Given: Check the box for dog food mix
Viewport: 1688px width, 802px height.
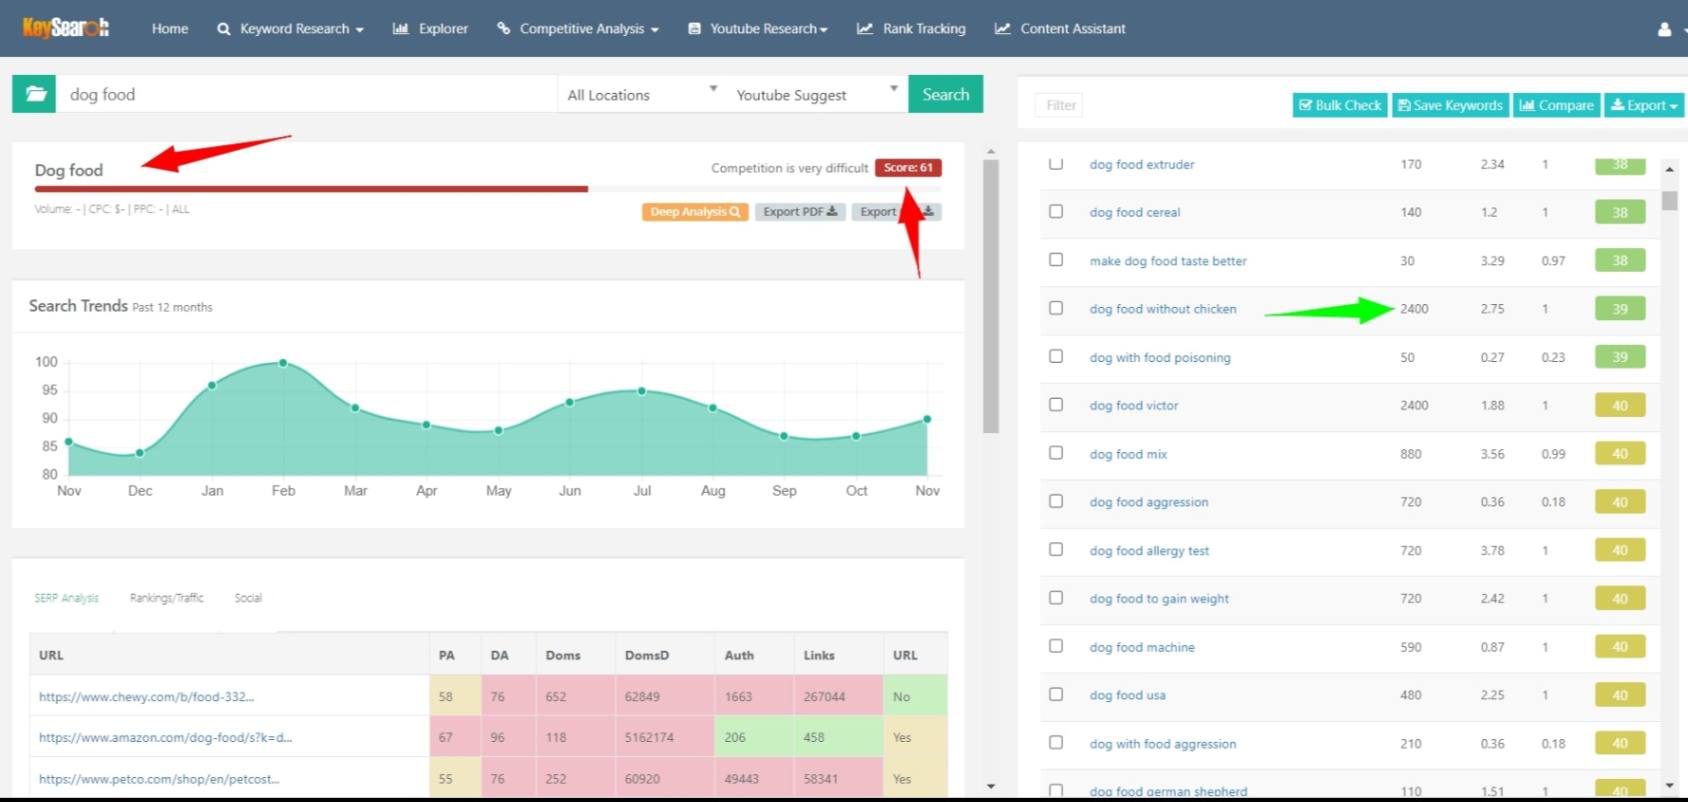Looking at the screenshot, I should pos(1056,453).
